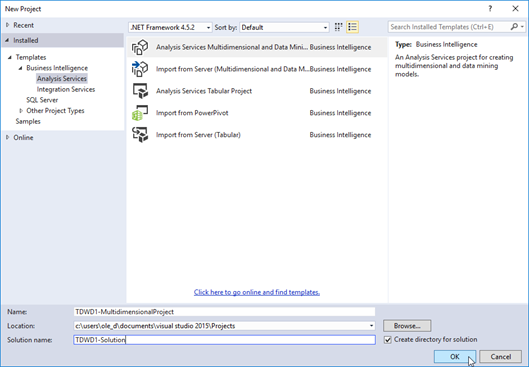
Task: Select Other Project Types tree item
Action: coord(55,111)
